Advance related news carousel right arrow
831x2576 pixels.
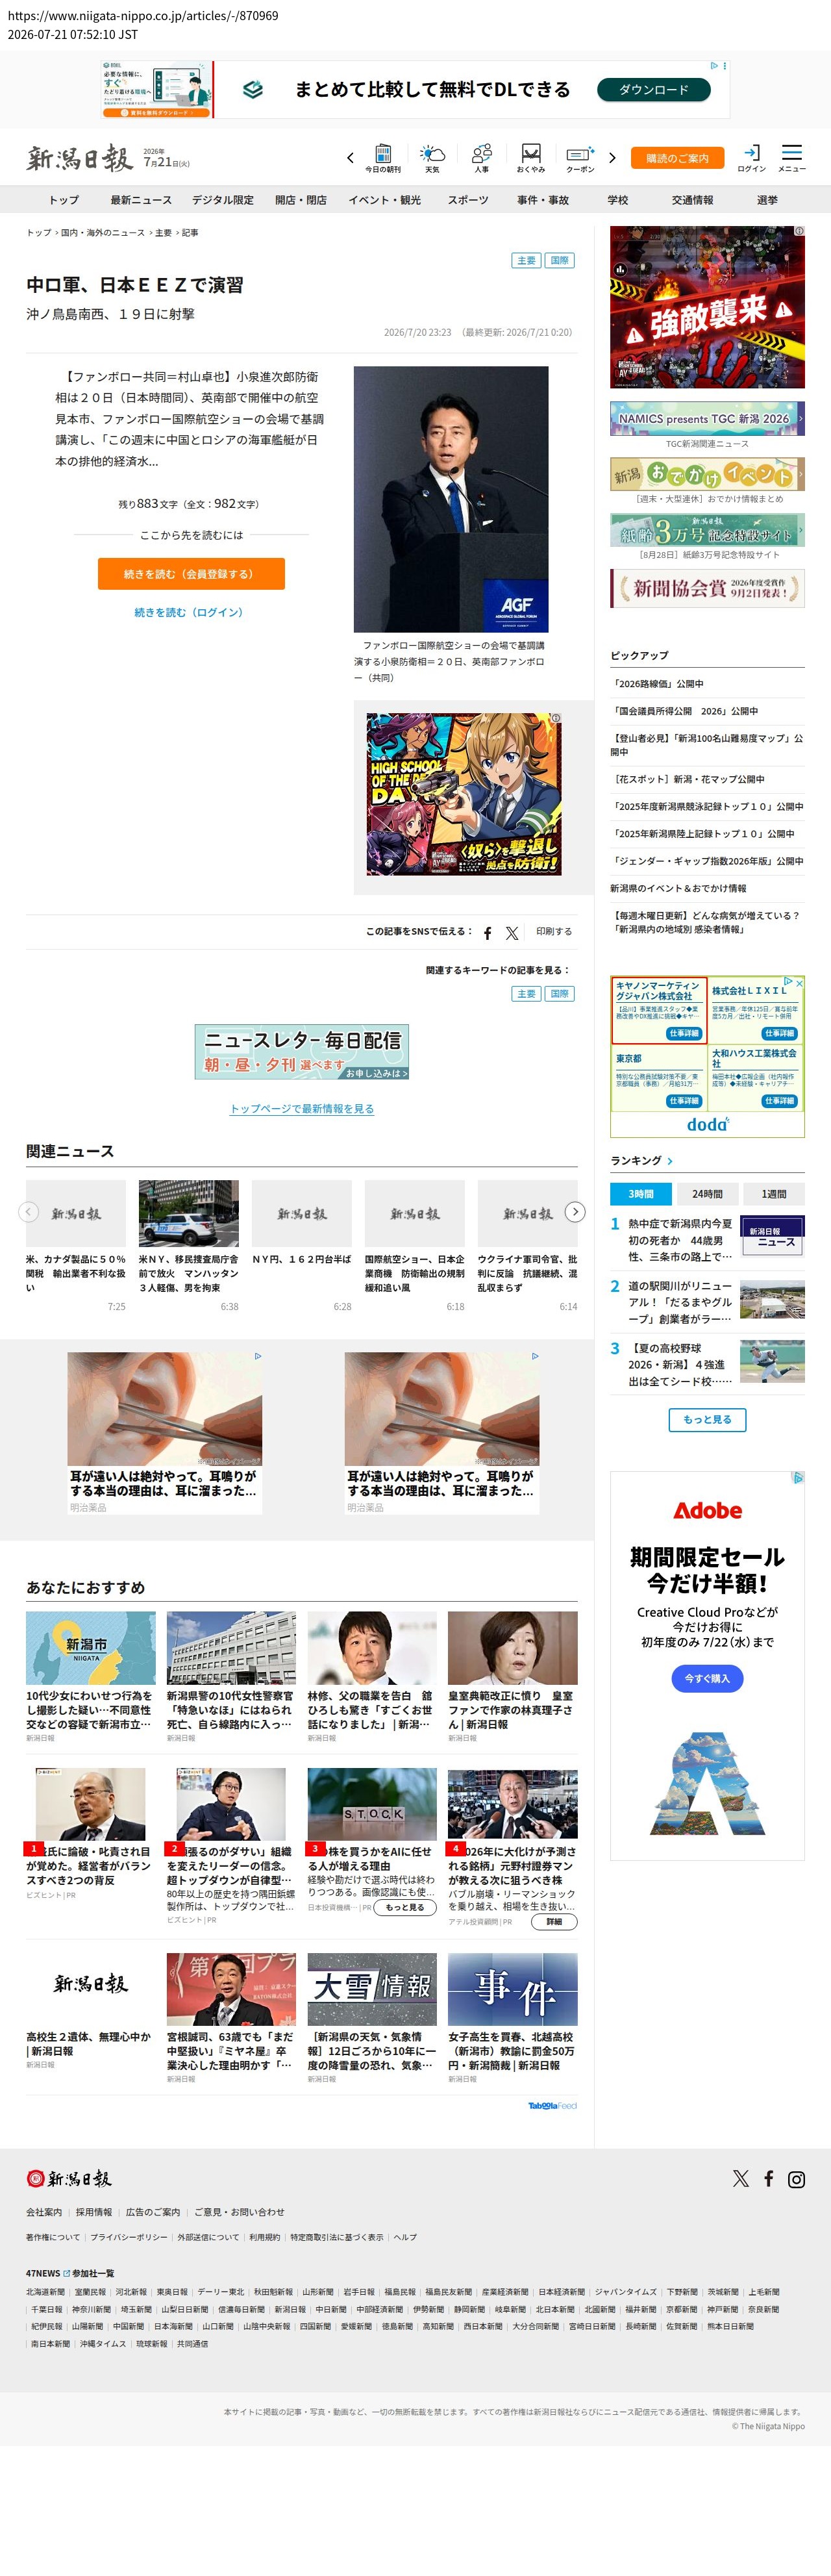[575, 1211]
